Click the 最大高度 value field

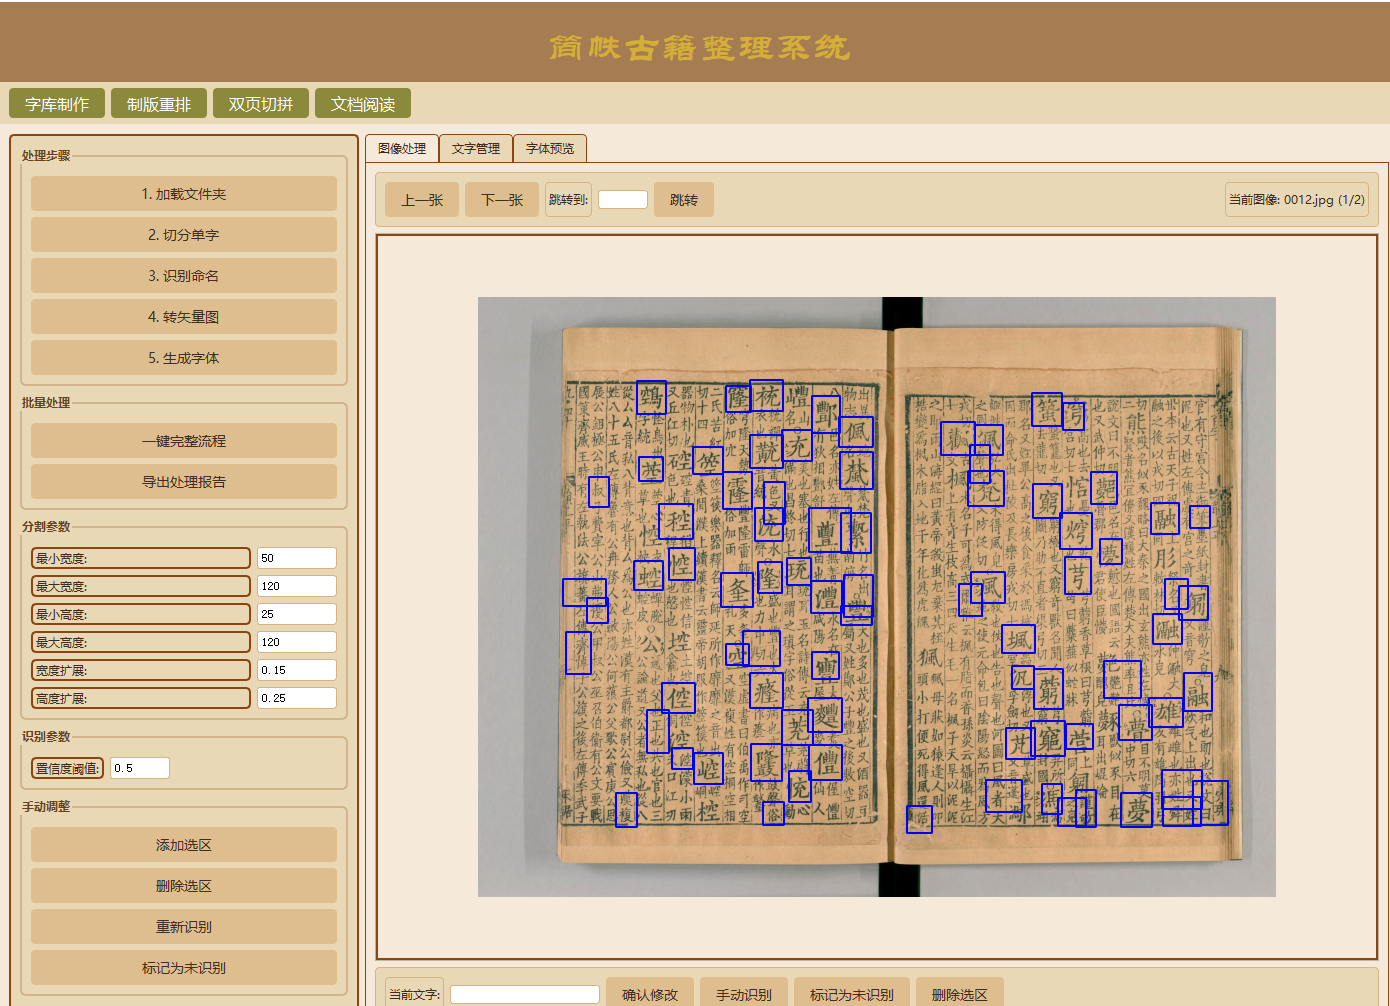coord(297,642)
